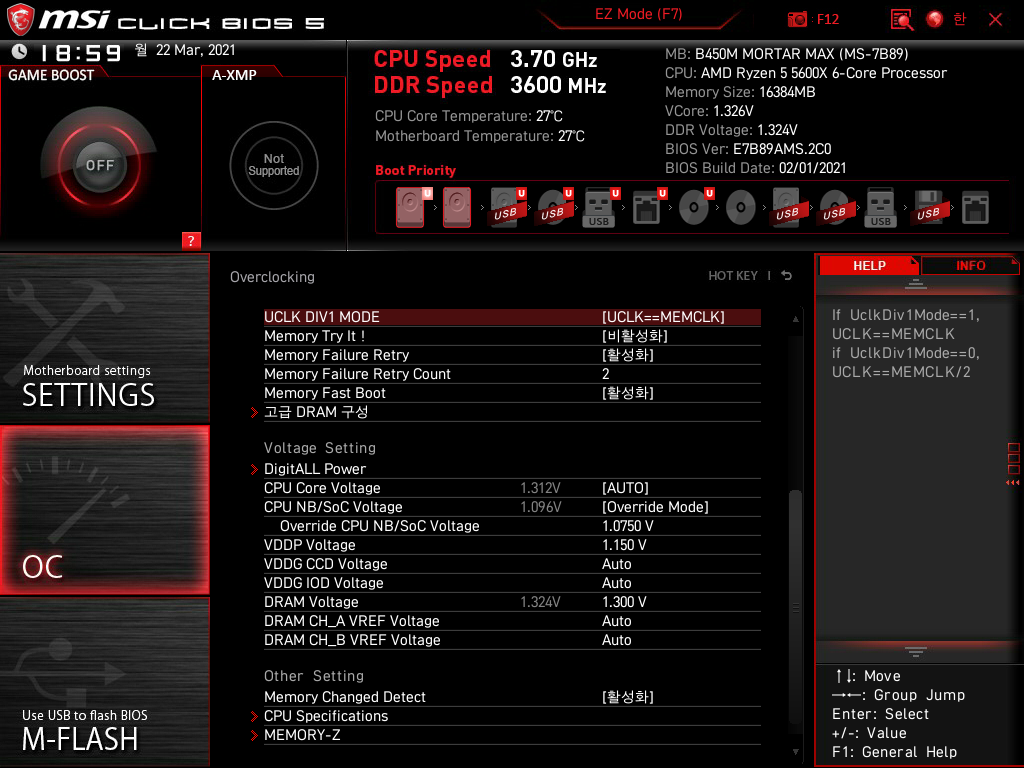Open Motherboard settings SETTINGS panel
Image resolution: width=1024 pixels, height=768 pixels.
104,338
